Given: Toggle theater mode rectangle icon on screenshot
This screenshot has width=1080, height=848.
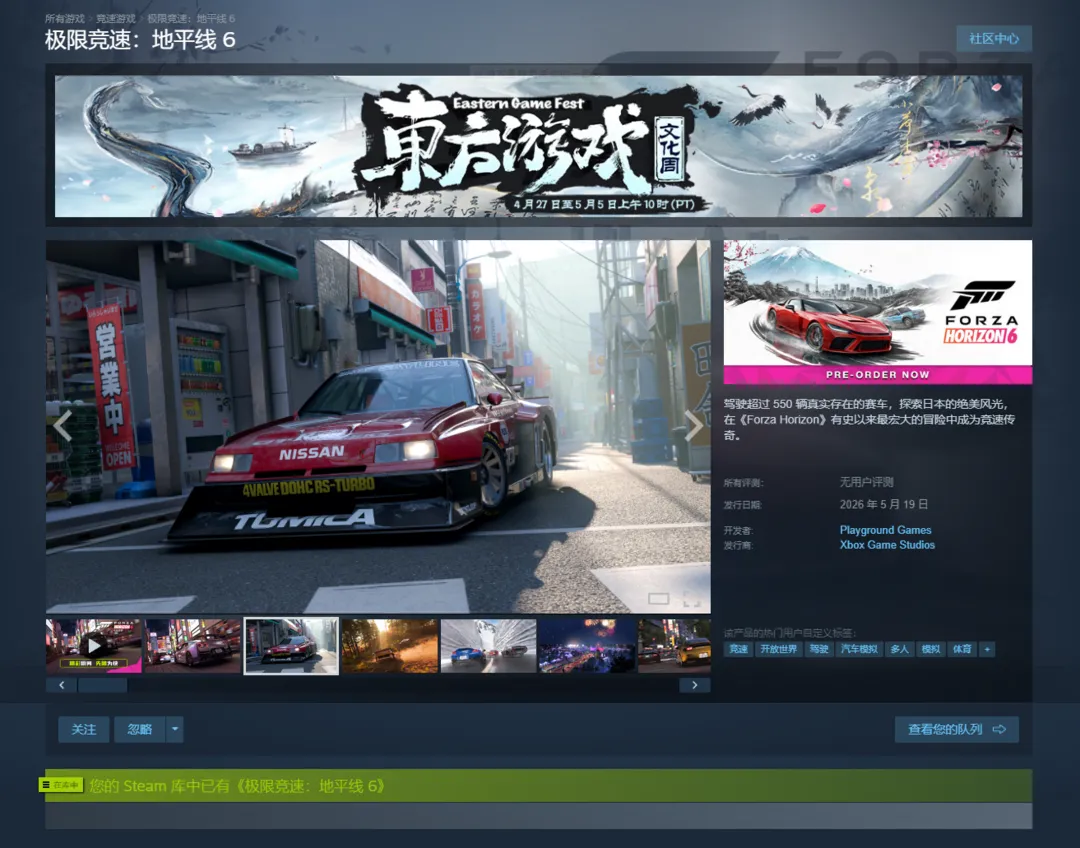Looking at the screenshot, I should (x=658, y=599).
